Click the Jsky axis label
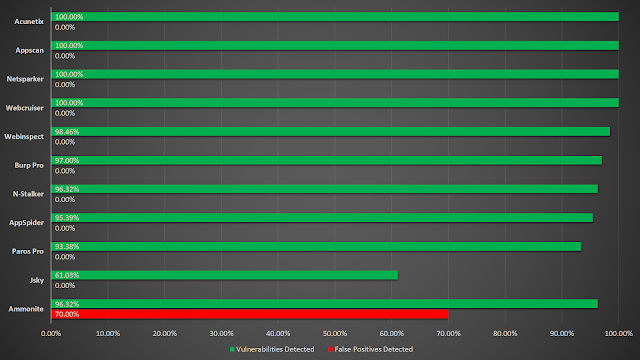This screenshot has height=360, width=640. (x=37, y=280)
